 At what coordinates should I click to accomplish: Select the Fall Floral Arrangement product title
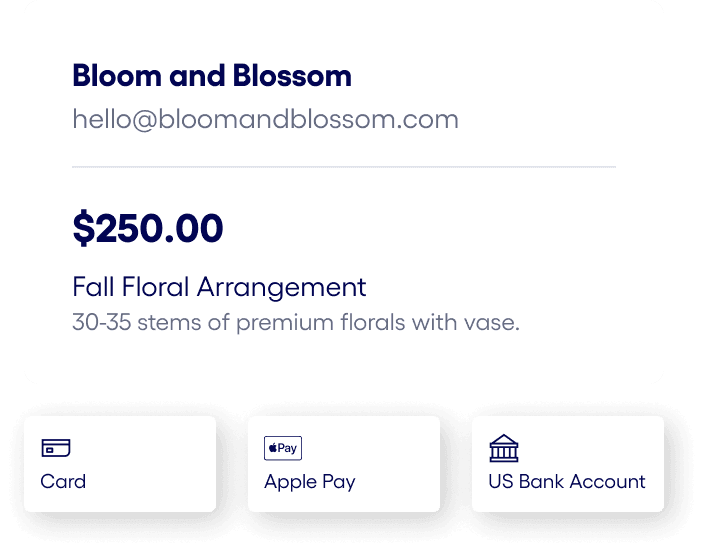[219, 287]
